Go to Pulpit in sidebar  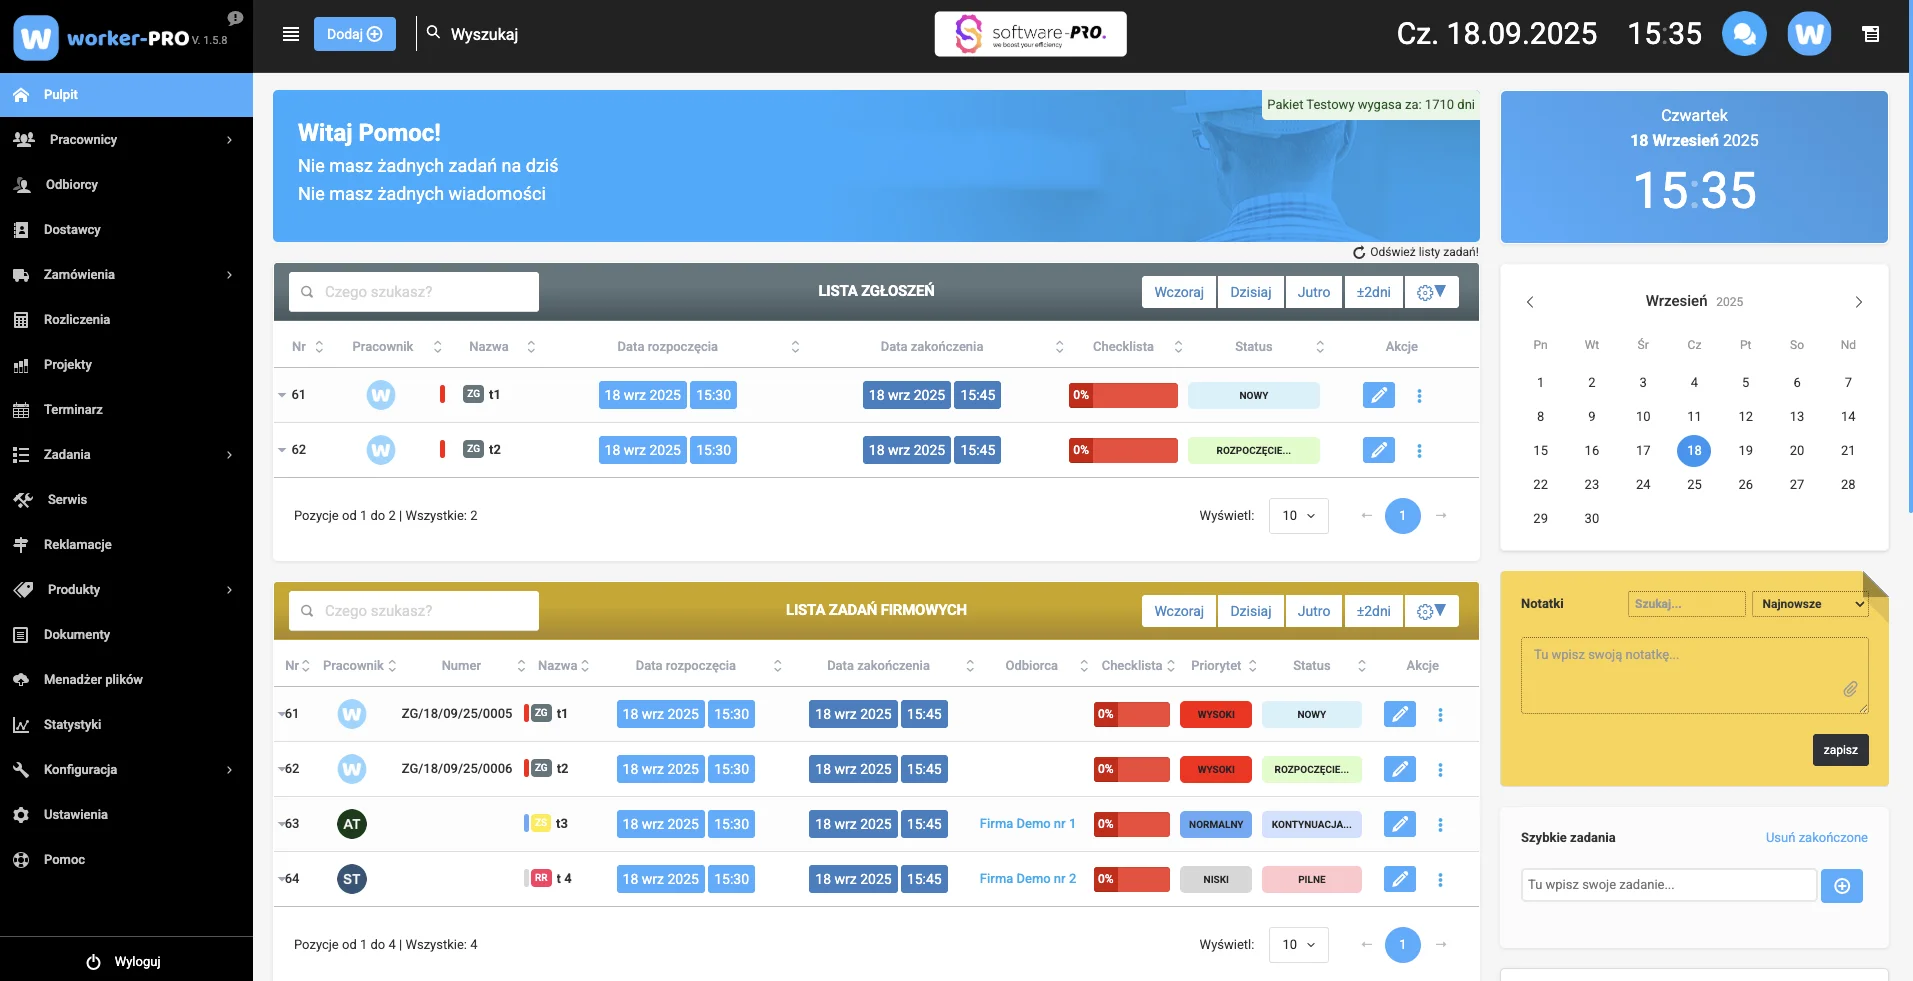(126, 95)
